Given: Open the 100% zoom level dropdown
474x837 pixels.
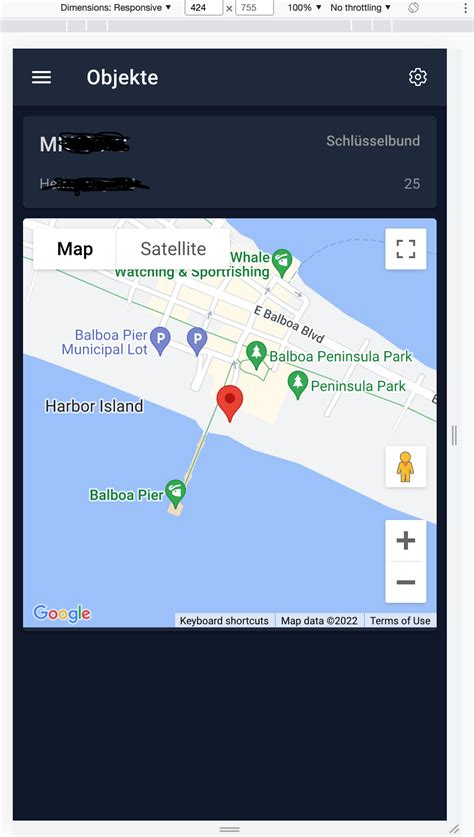Looking at the screenshot, I should pos(304,7).
